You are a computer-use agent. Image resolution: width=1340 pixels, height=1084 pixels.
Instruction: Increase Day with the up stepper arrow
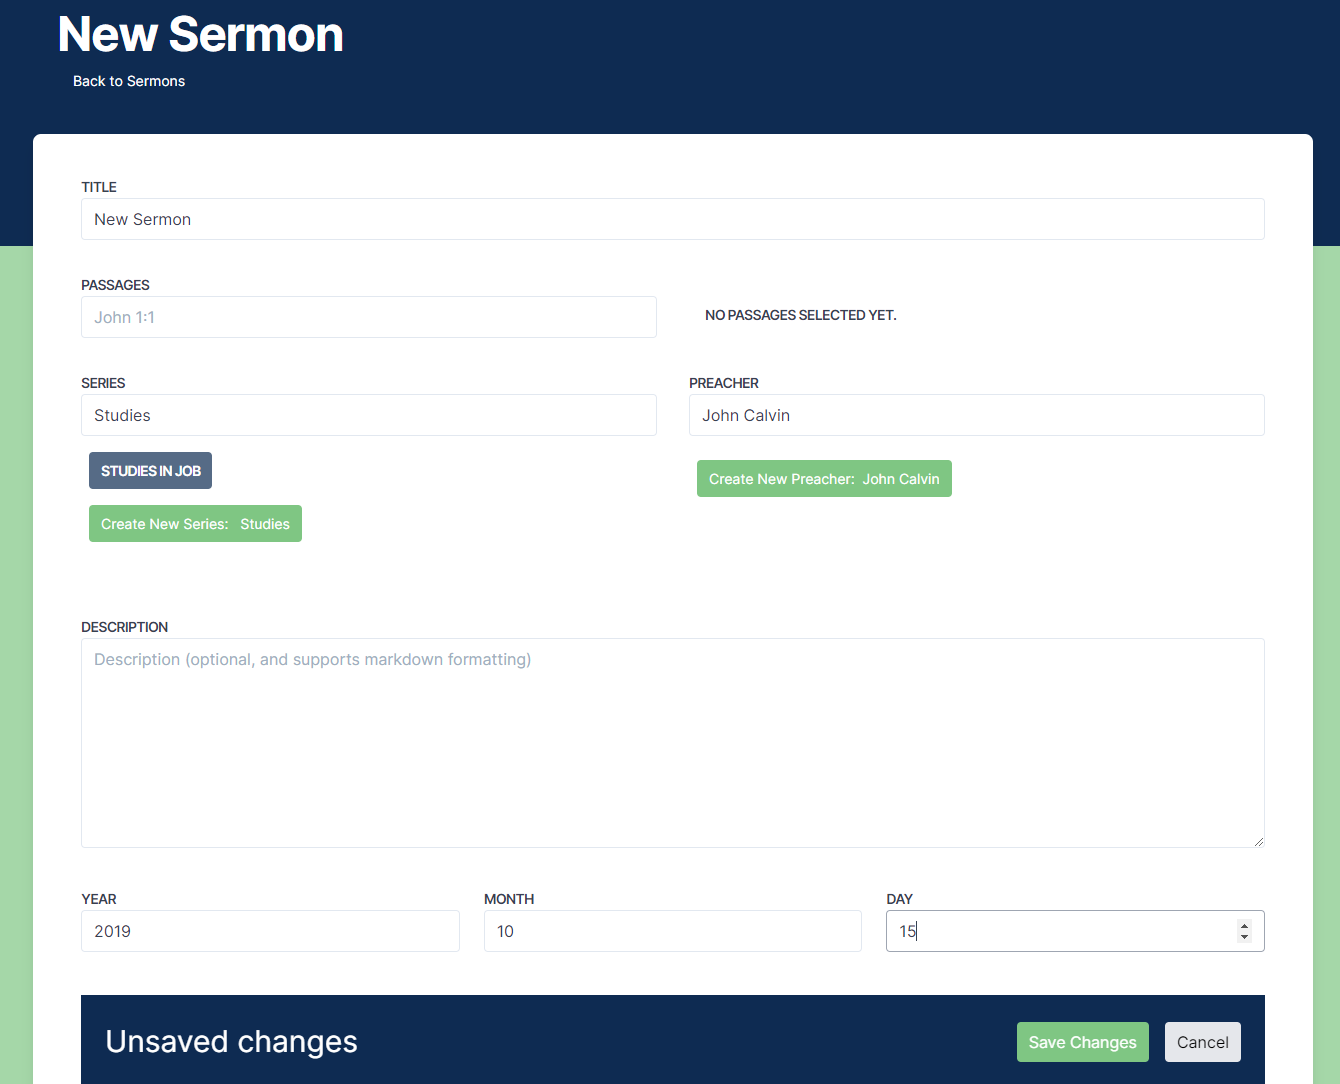tap(1244, 925)
